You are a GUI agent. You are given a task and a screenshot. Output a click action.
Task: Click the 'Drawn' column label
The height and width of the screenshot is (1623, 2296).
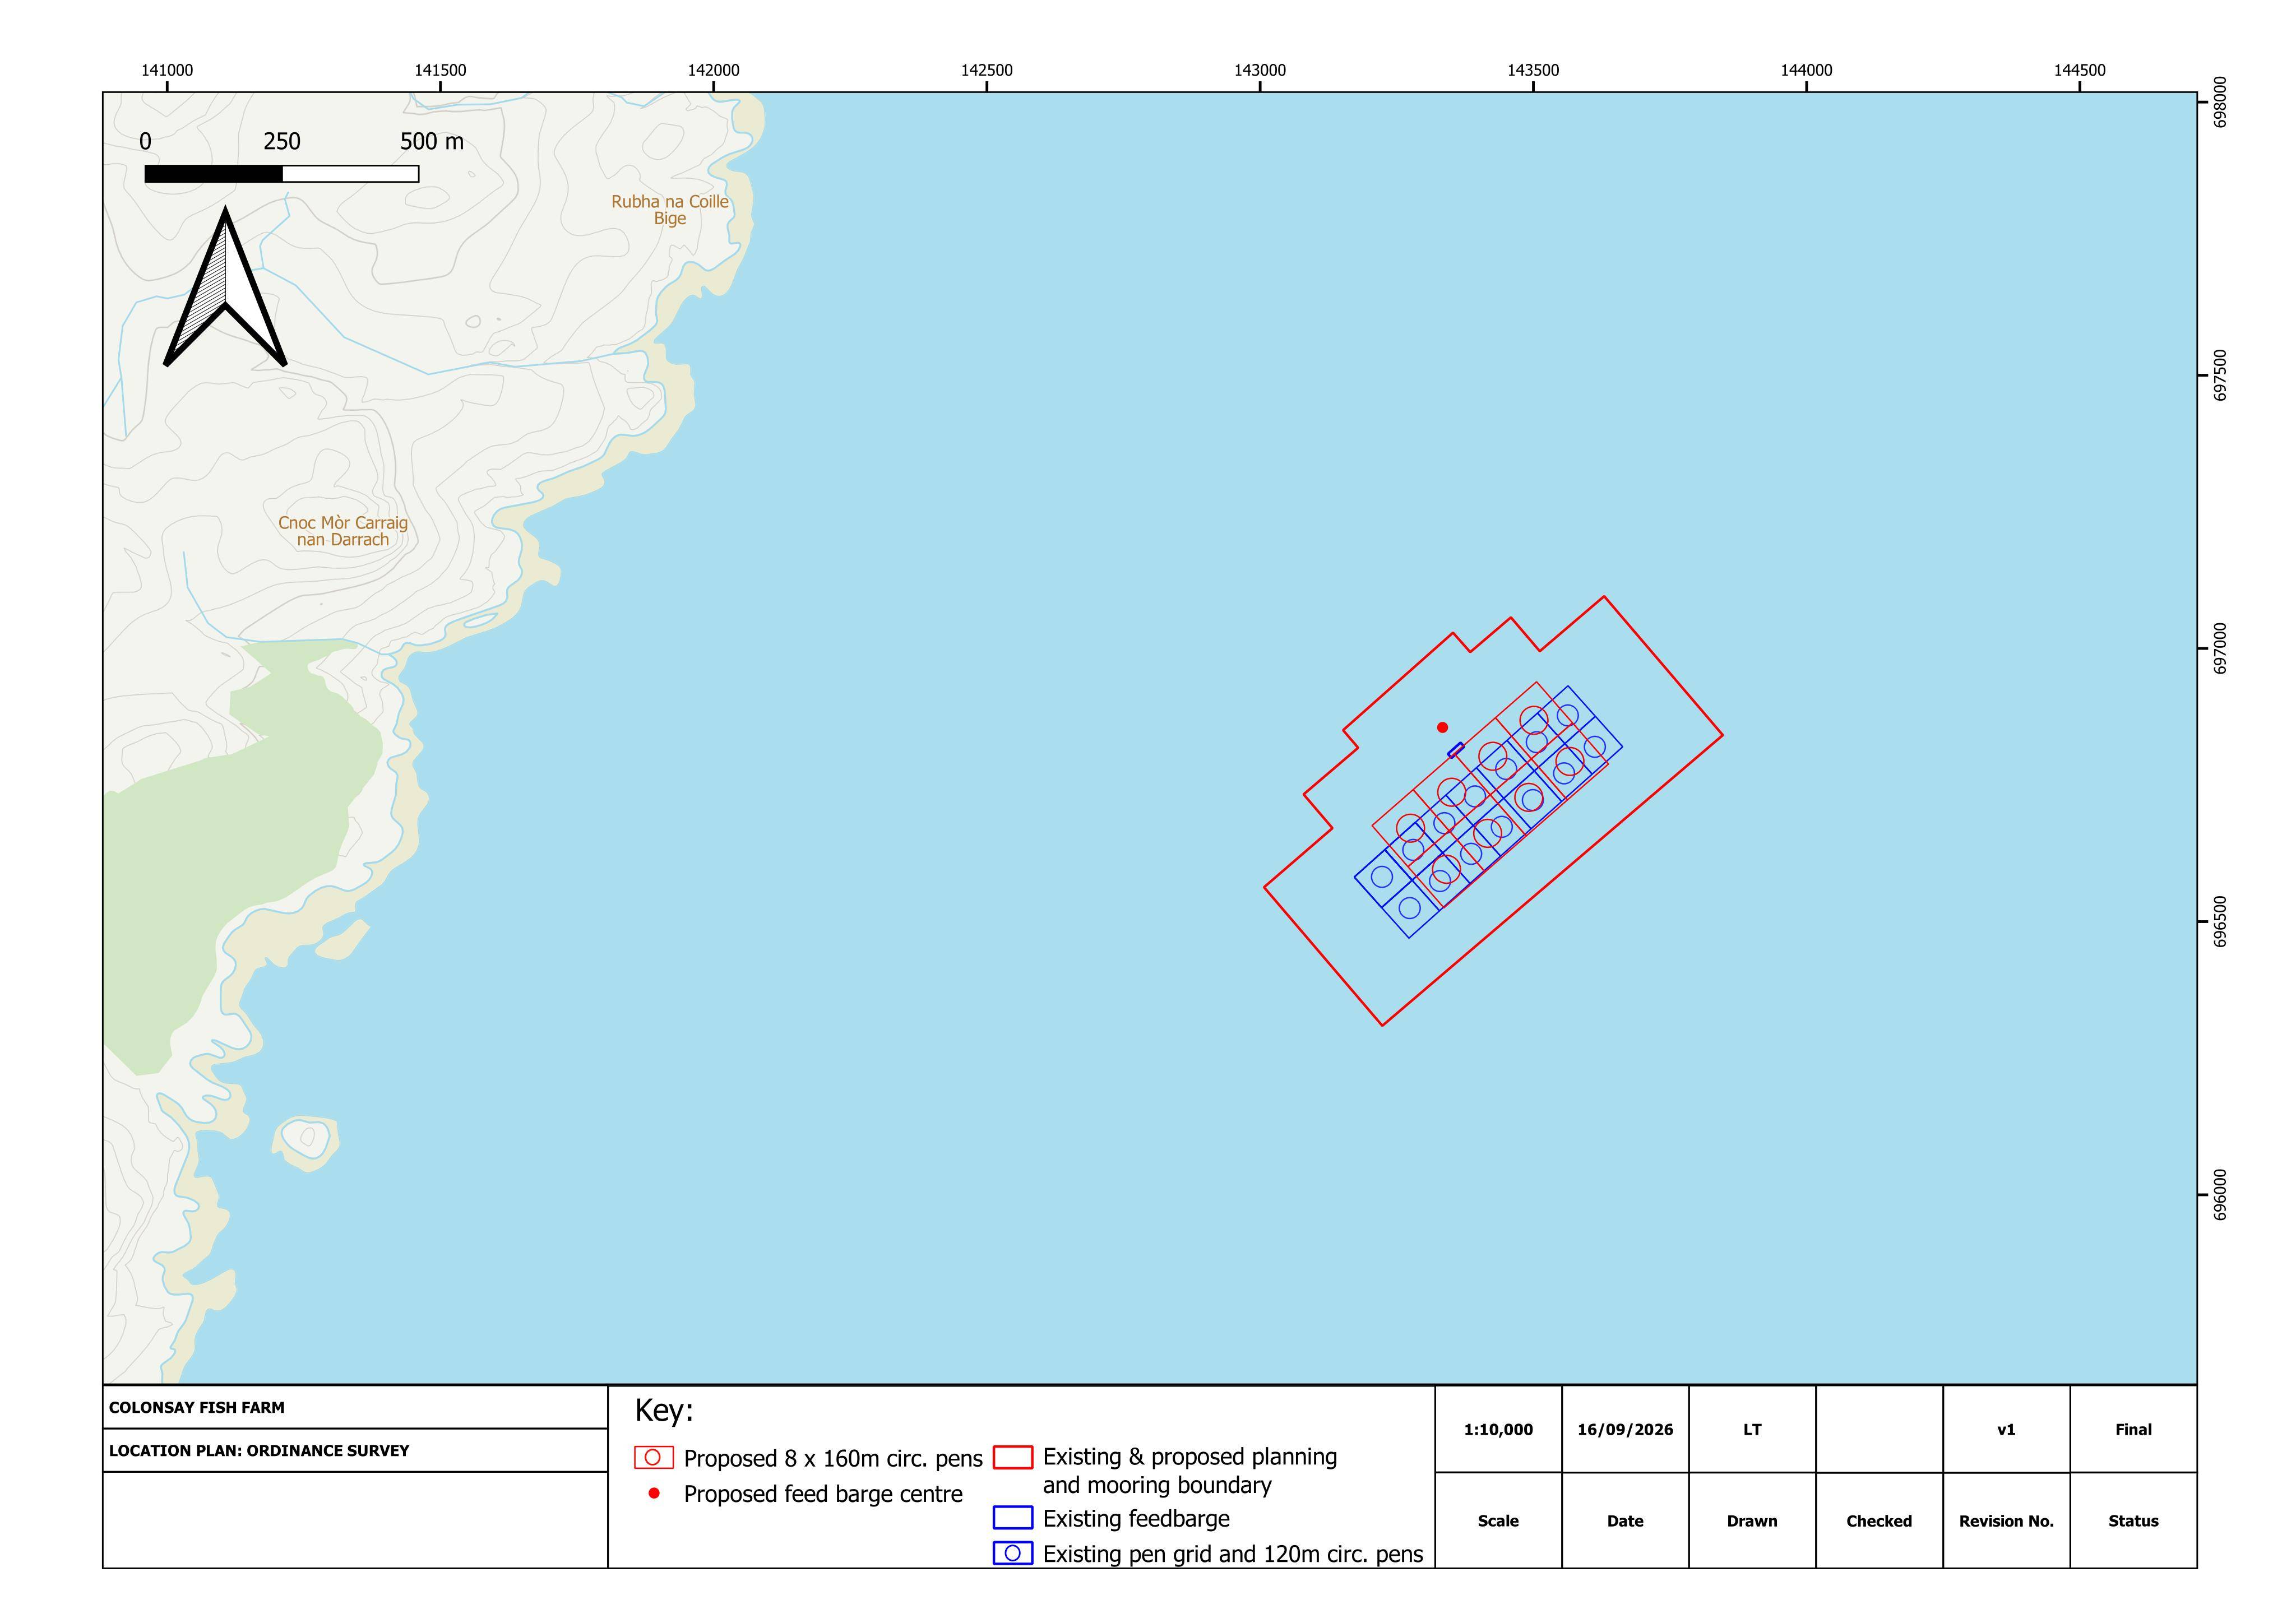(1752, 1521)
